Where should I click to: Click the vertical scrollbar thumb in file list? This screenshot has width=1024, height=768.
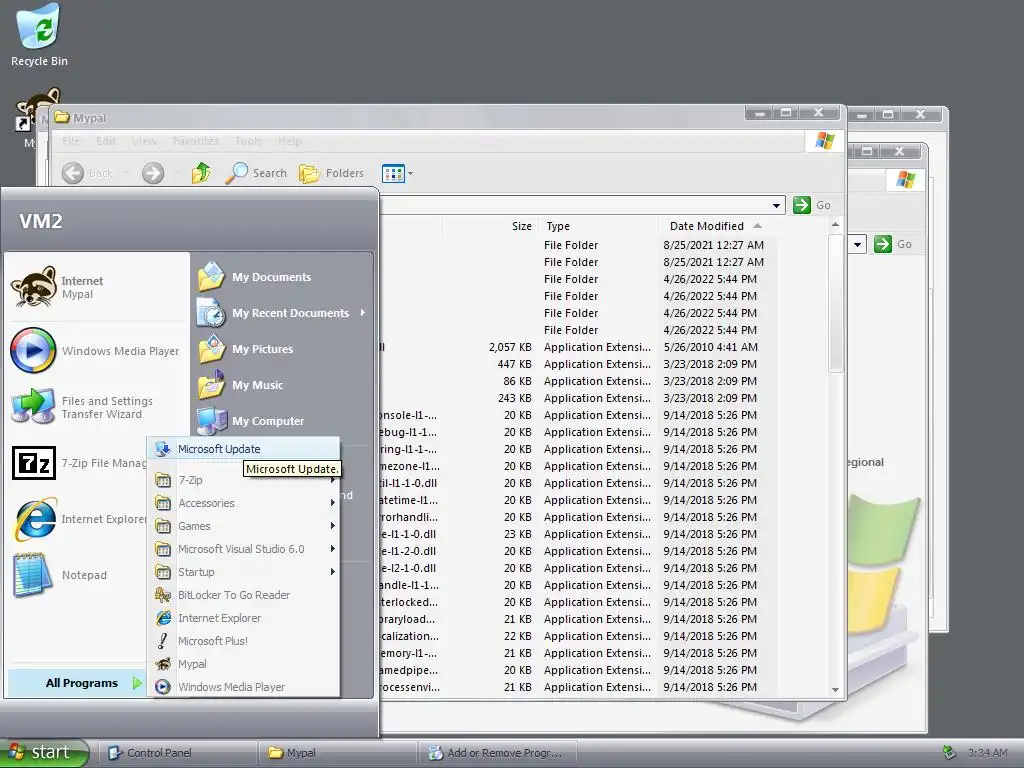tap(835, 302)
